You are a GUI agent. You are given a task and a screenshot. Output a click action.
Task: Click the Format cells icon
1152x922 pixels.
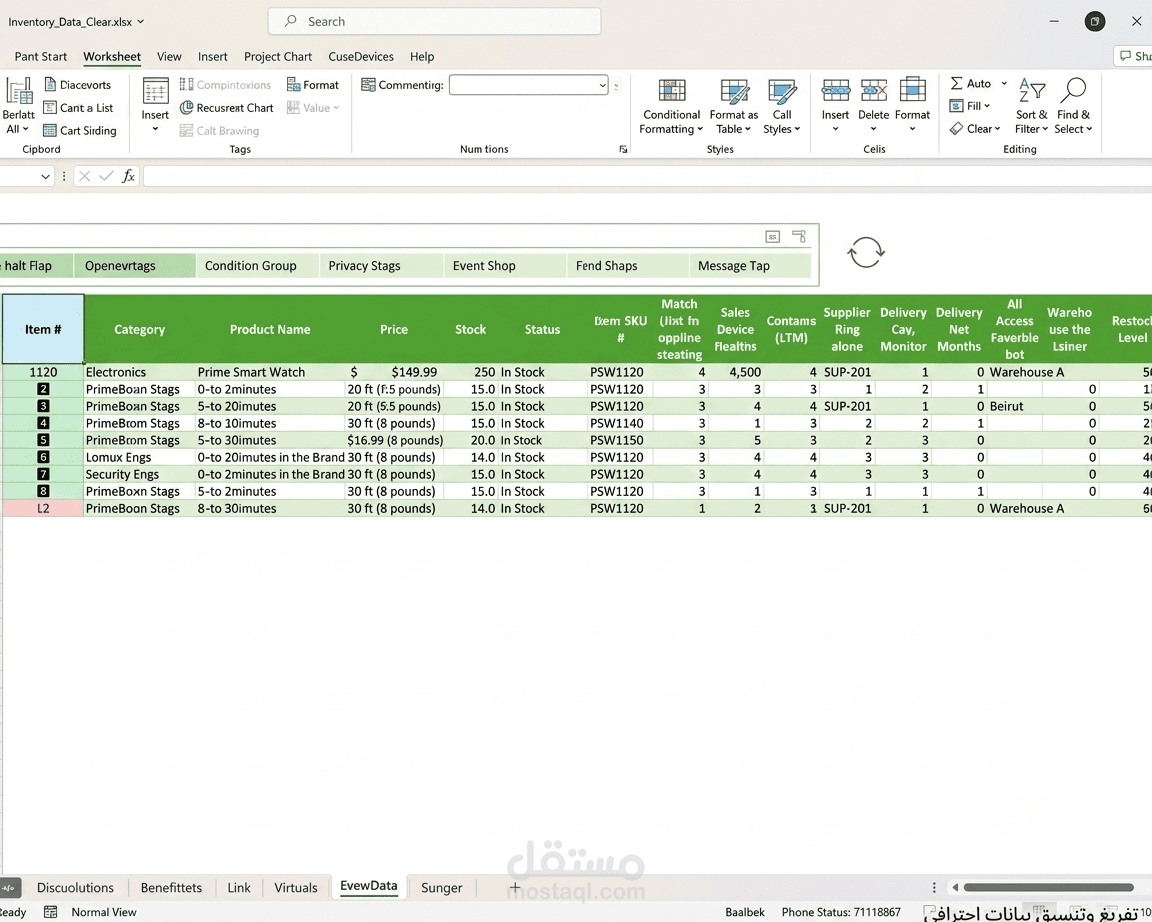912,90
